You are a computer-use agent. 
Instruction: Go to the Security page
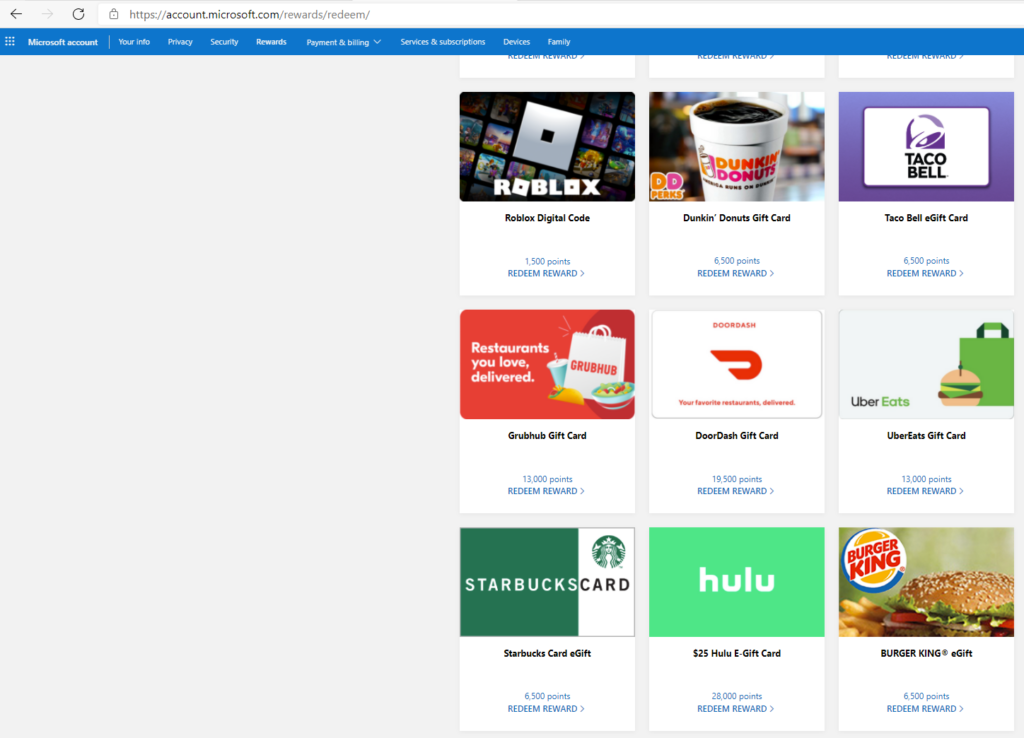(x=224, y=42)
